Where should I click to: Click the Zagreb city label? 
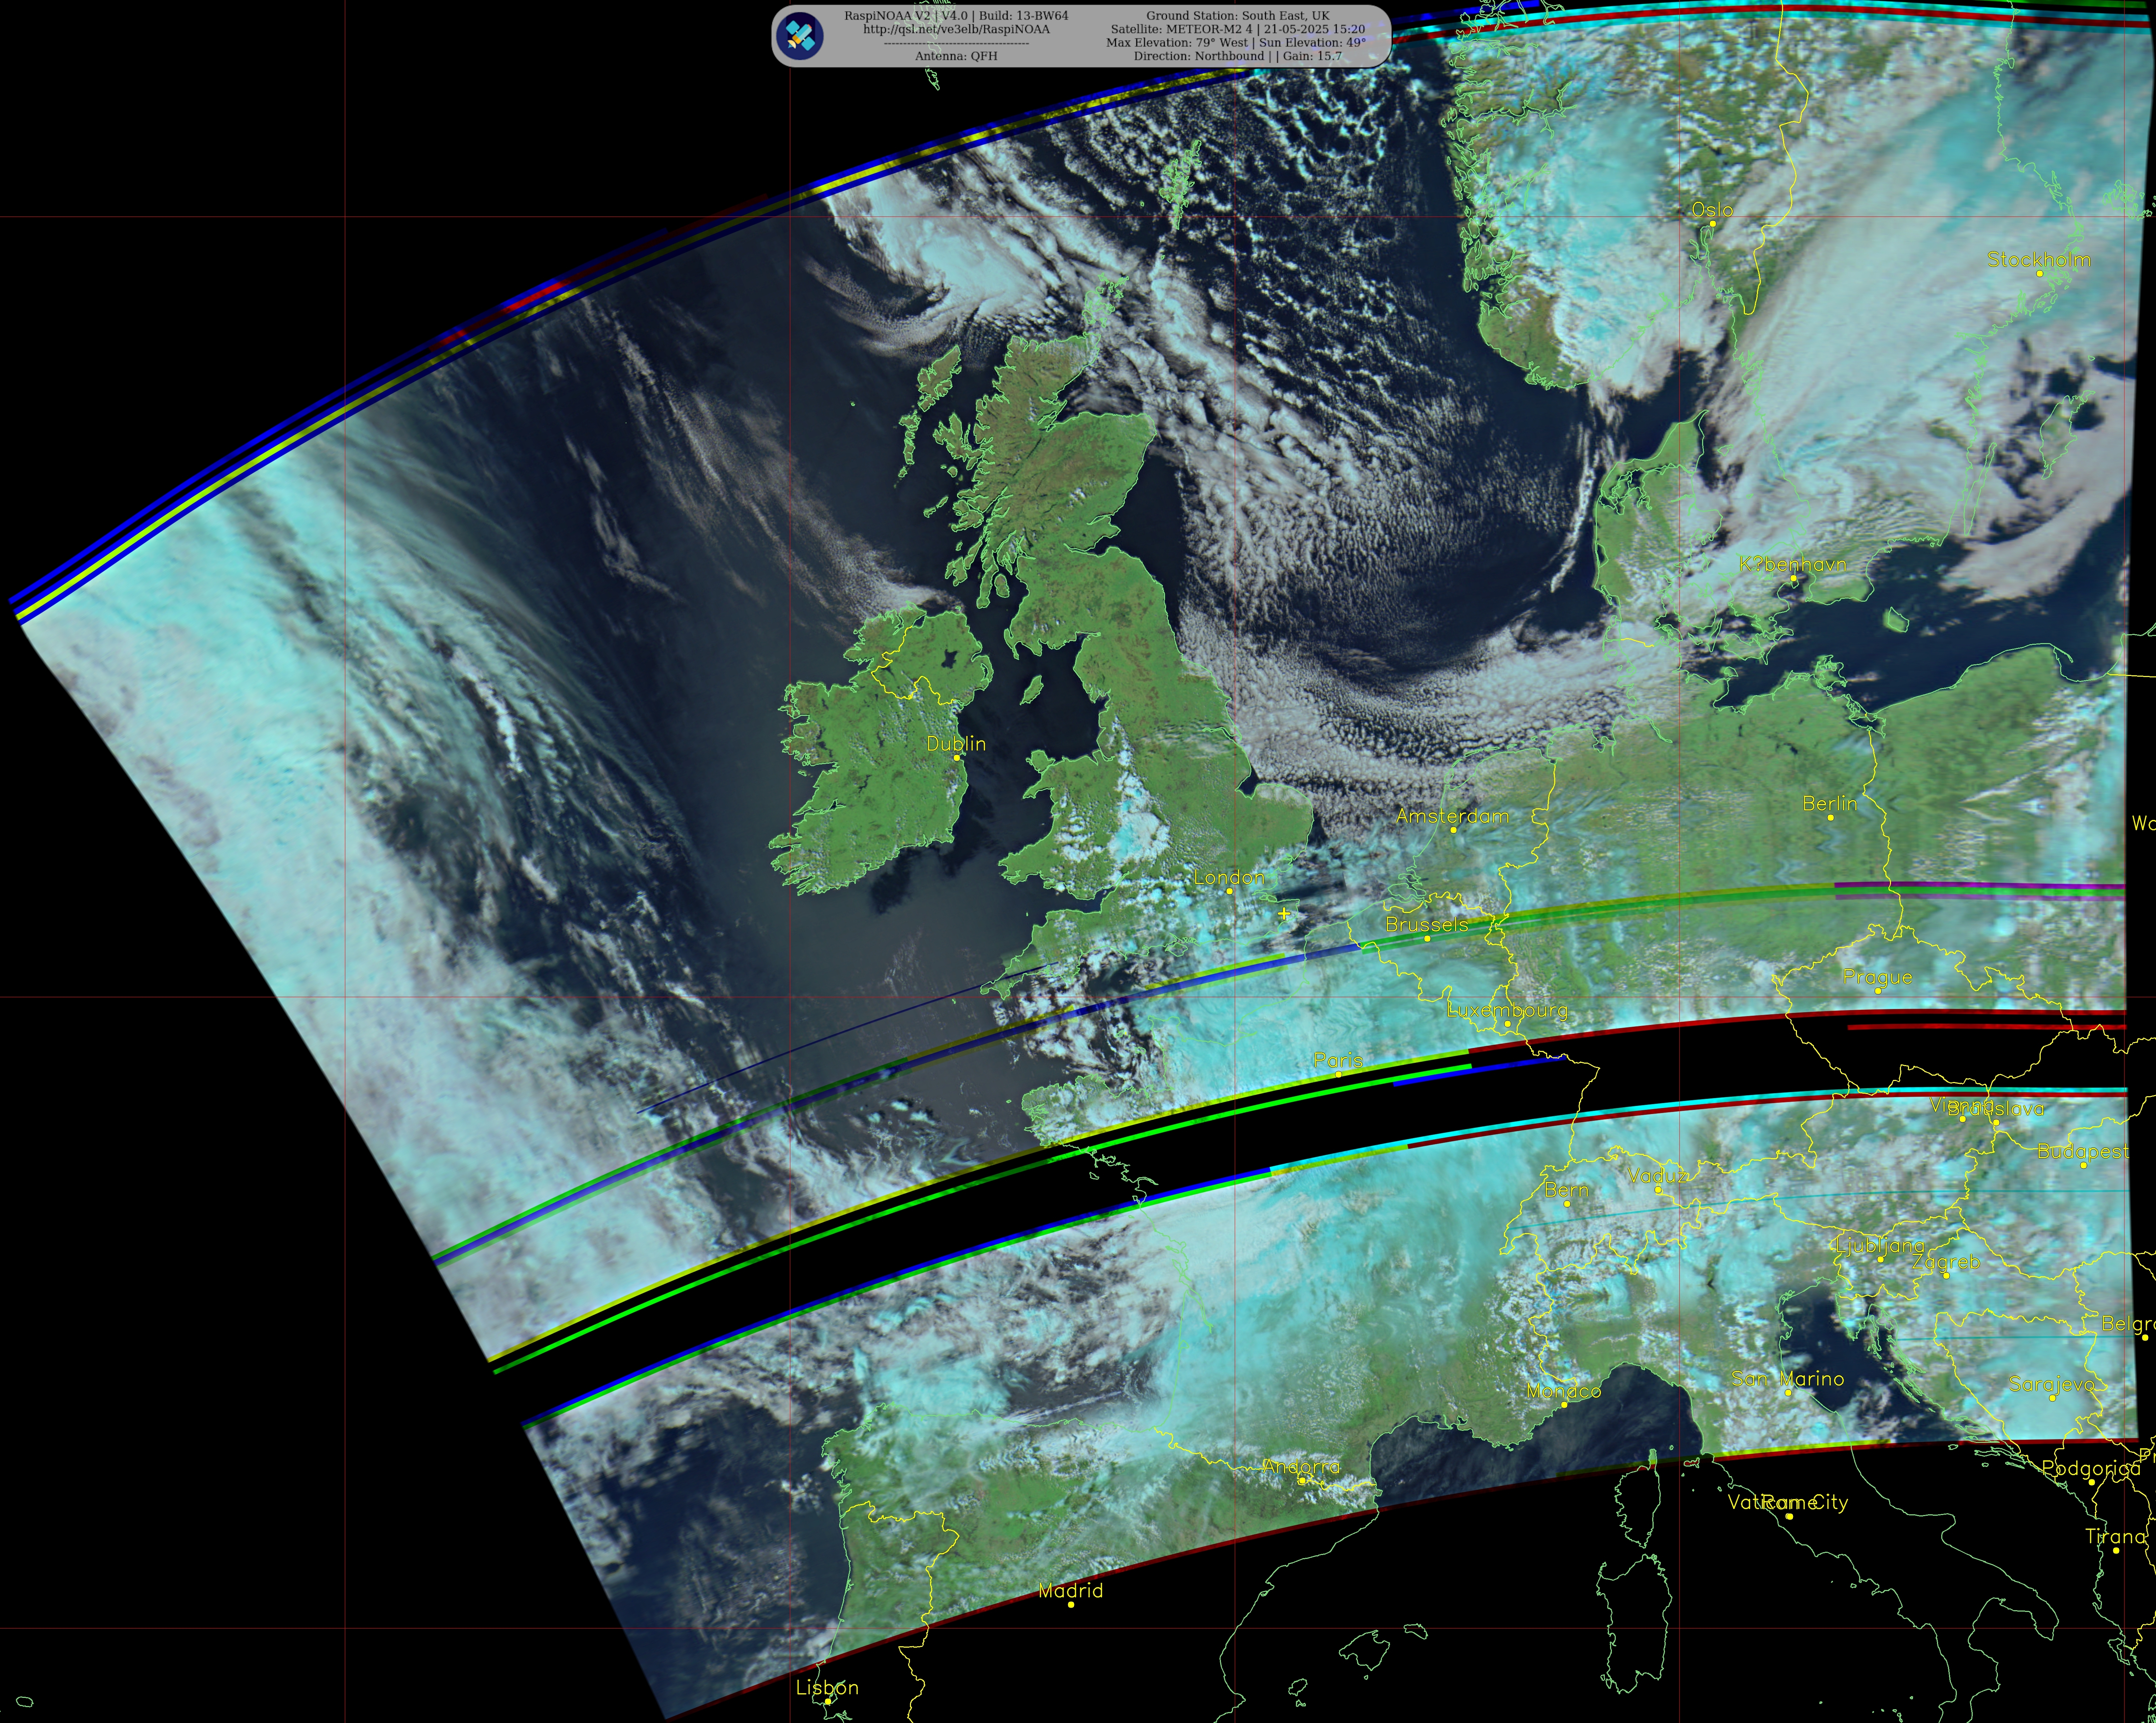pos(1945,1263)
